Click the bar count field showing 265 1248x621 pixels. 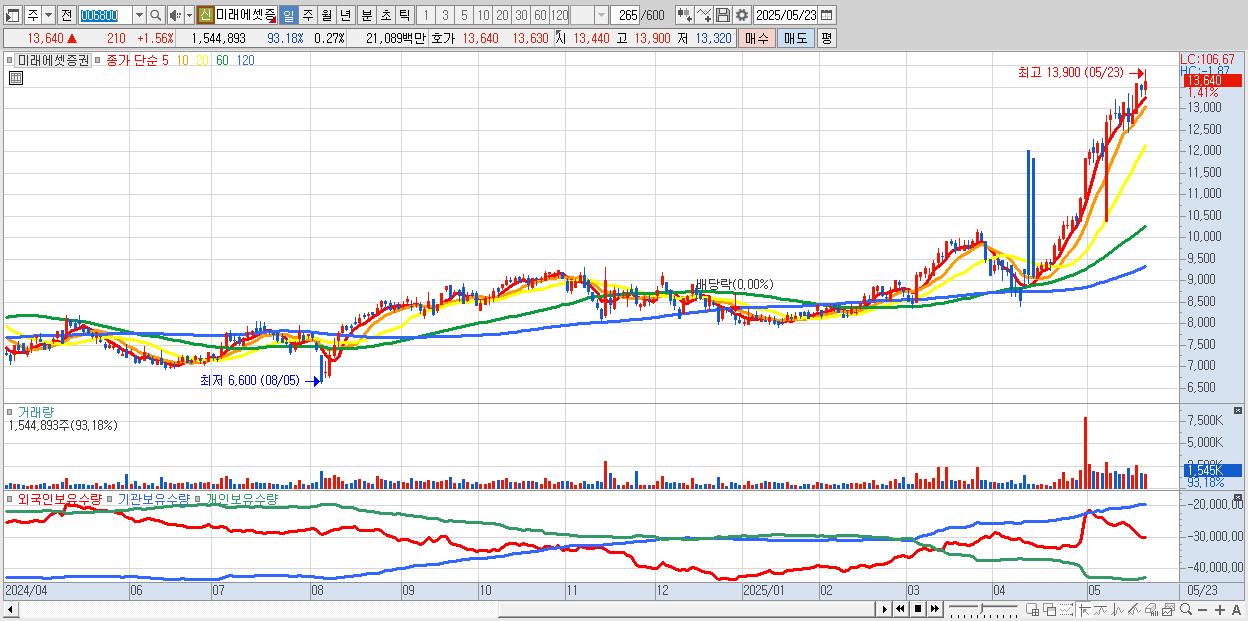627,15
